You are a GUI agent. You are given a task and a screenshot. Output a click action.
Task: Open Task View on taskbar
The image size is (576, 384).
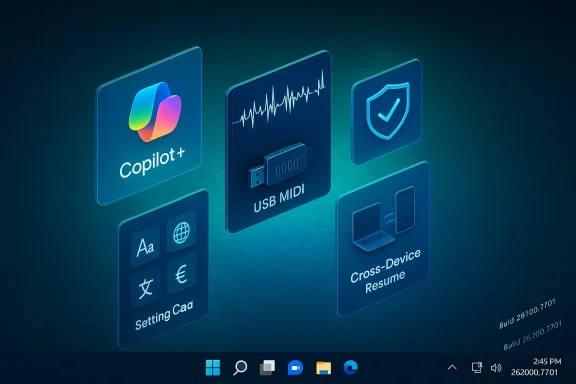(x=267, y=367)
